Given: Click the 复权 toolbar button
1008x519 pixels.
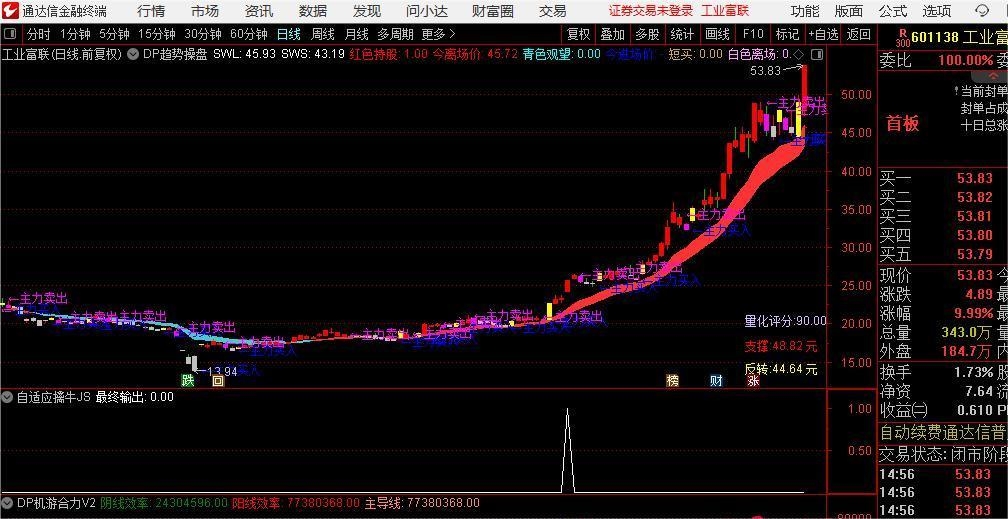Looking at the screenshot, I should point(578,34).
